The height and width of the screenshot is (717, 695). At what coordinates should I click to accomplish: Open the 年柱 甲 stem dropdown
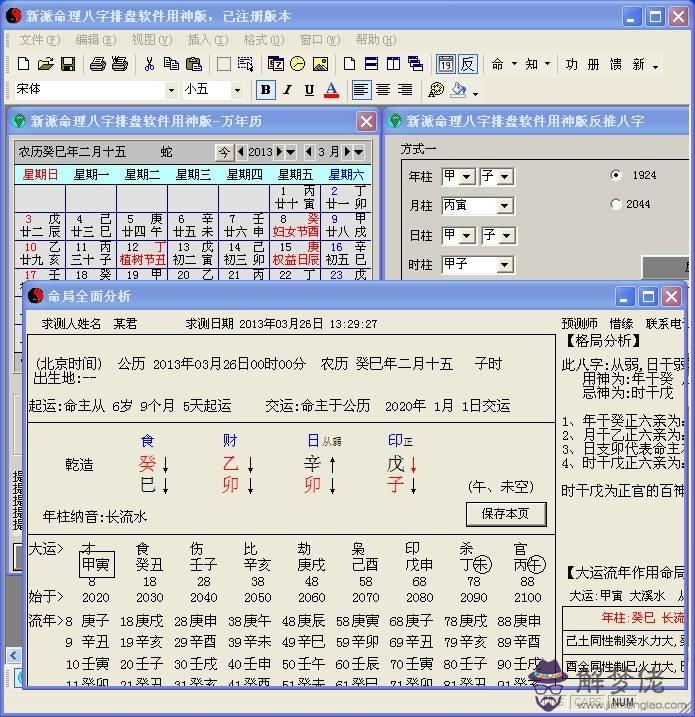[x=466, y=177]
